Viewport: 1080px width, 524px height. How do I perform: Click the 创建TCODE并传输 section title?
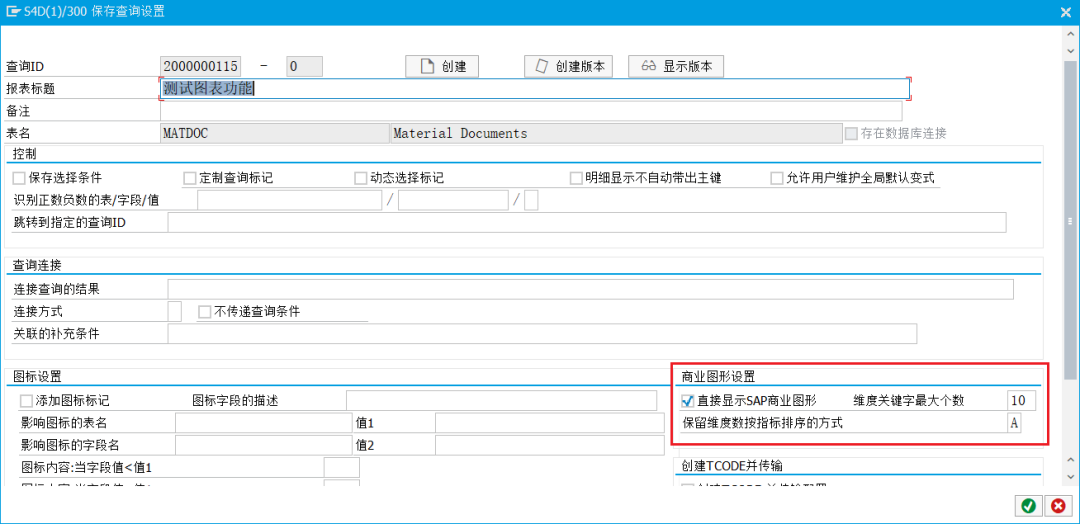click(x=734, y=465)
